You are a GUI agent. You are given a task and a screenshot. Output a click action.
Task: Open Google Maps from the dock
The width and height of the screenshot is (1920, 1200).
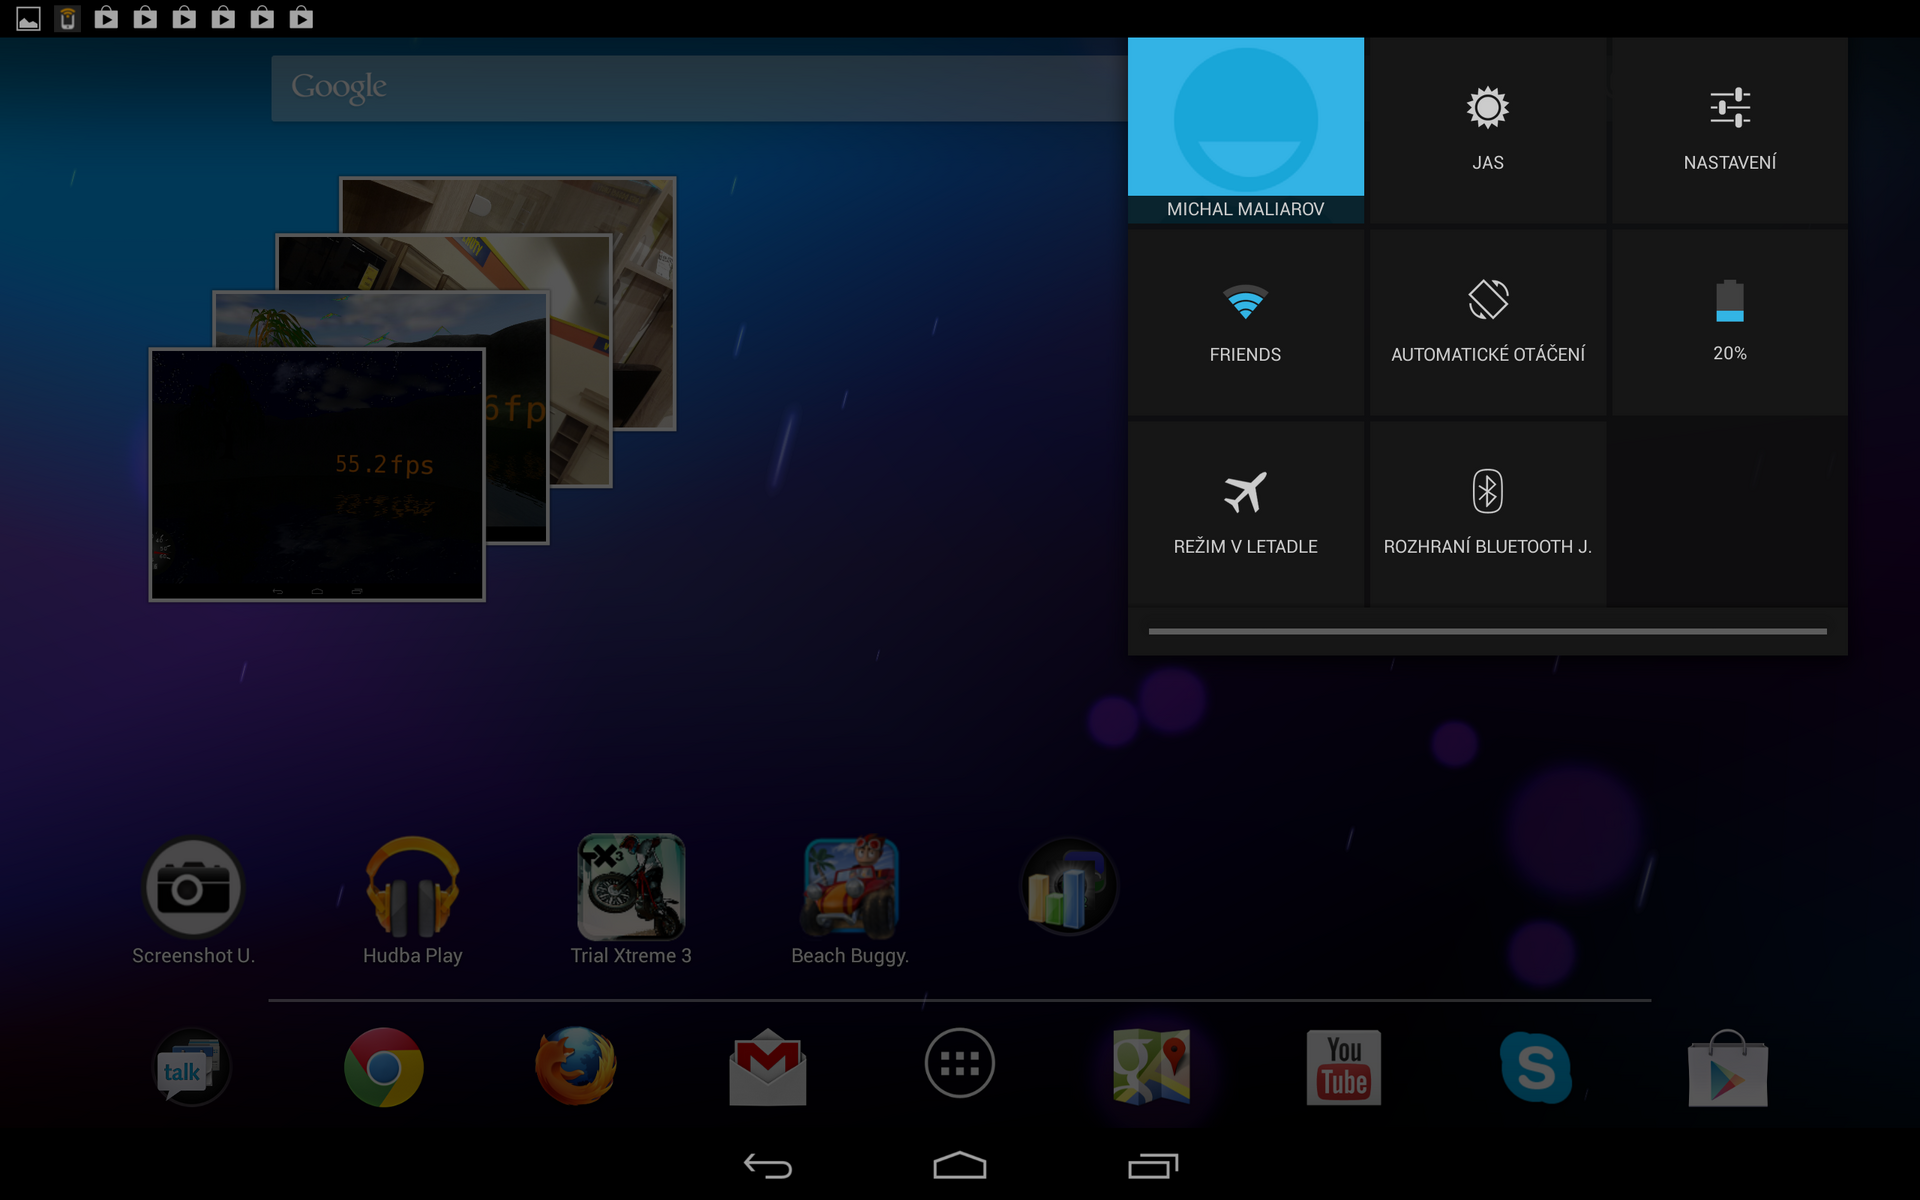pos(1151,1066)
